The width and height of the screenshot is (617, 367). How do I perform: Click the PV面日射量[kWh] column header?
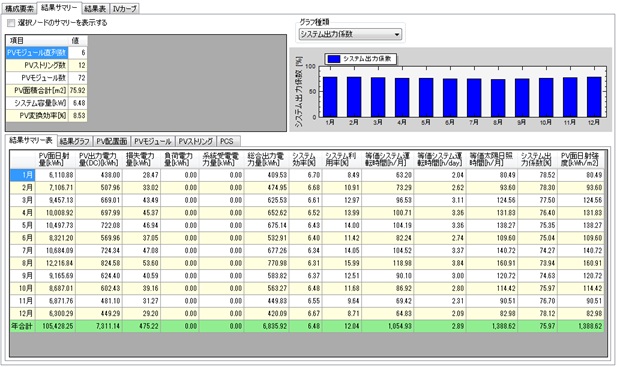click(x=55, y=160)
